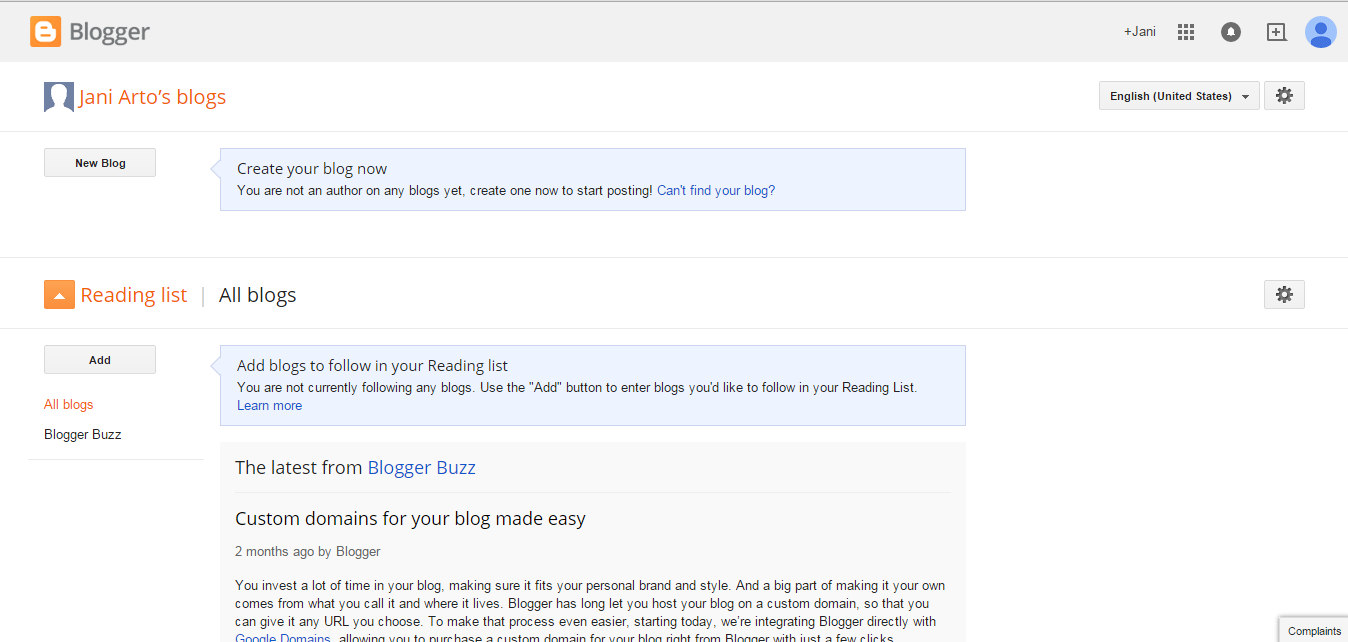The image size is (1348, 642).
Task: Open the Learn more link
Action: [x=269, y=406]
